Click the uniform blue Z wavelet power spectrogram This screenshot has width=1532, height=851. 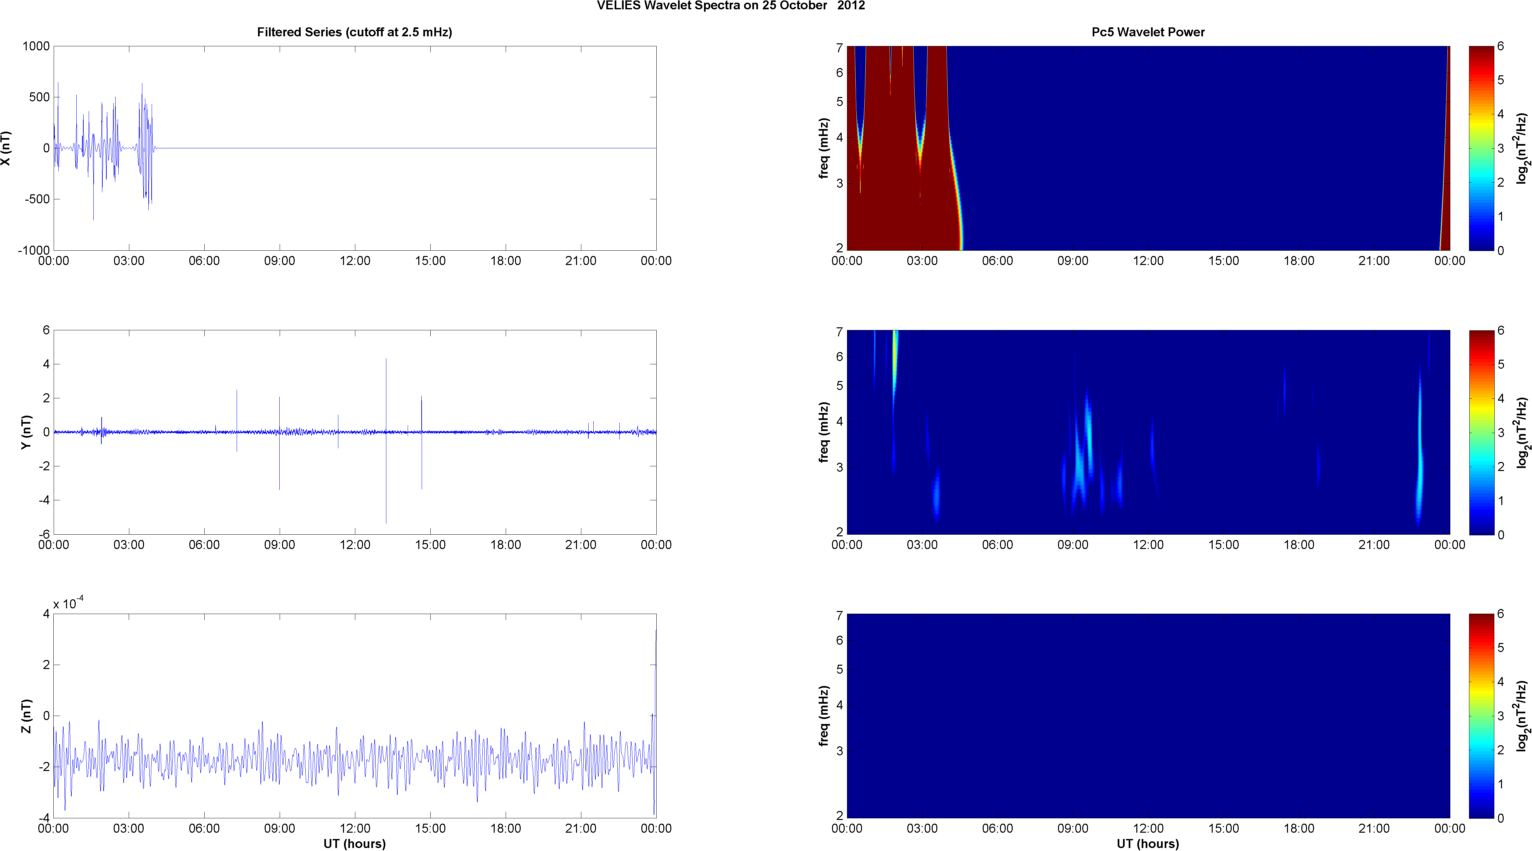pos(1148,716)
